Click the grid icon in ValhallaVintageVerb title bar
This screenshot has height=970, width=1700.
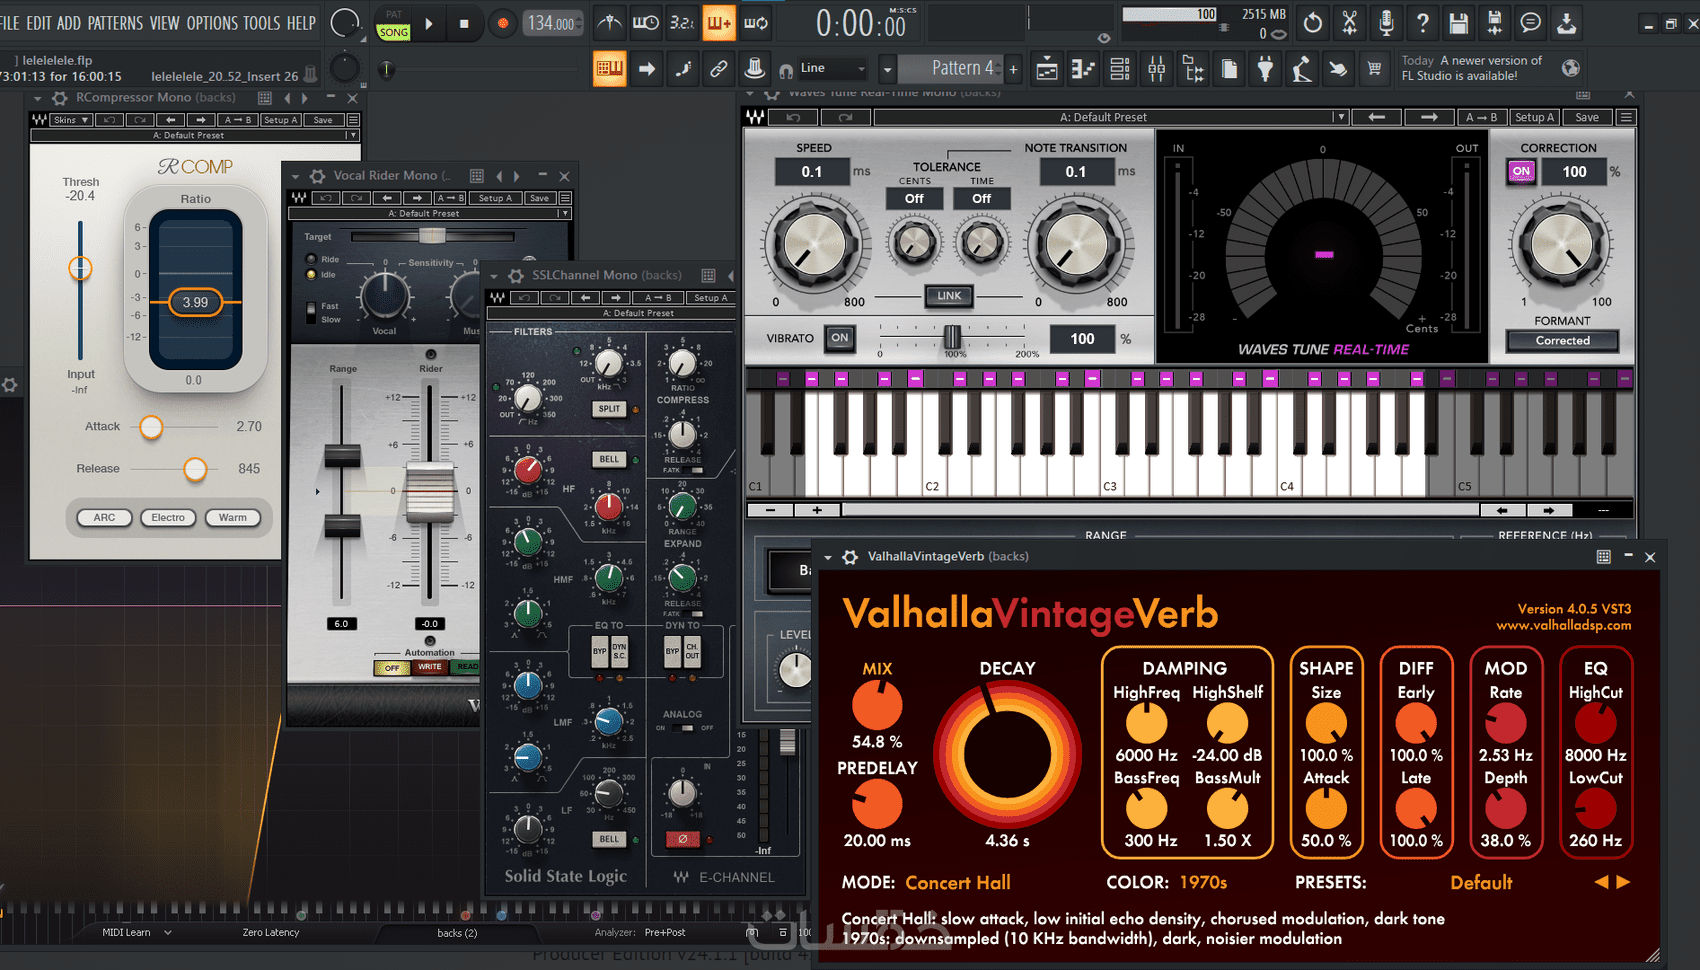click(x=1603, y=557)
